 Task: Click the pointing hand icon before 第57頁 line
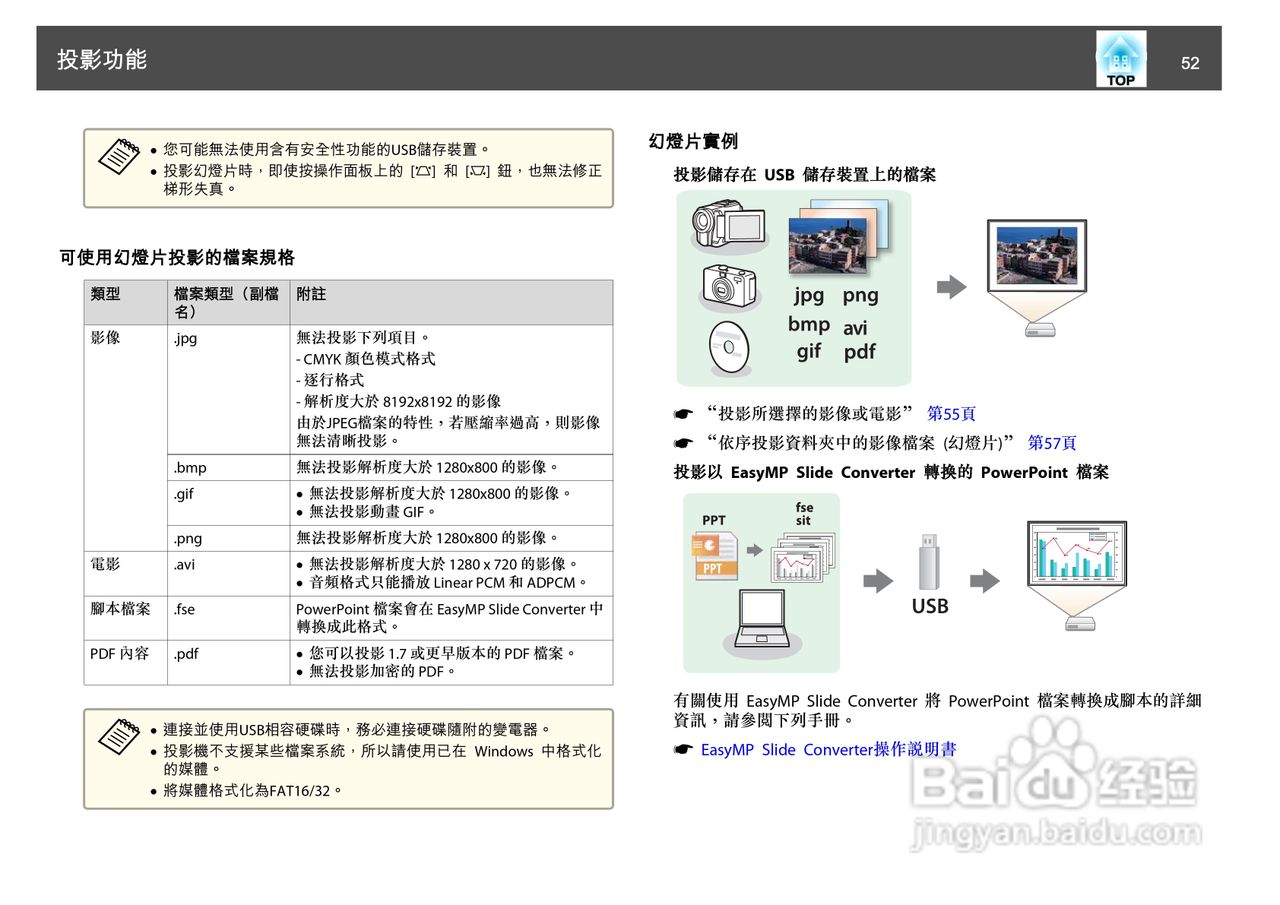[x=683, y=443]
